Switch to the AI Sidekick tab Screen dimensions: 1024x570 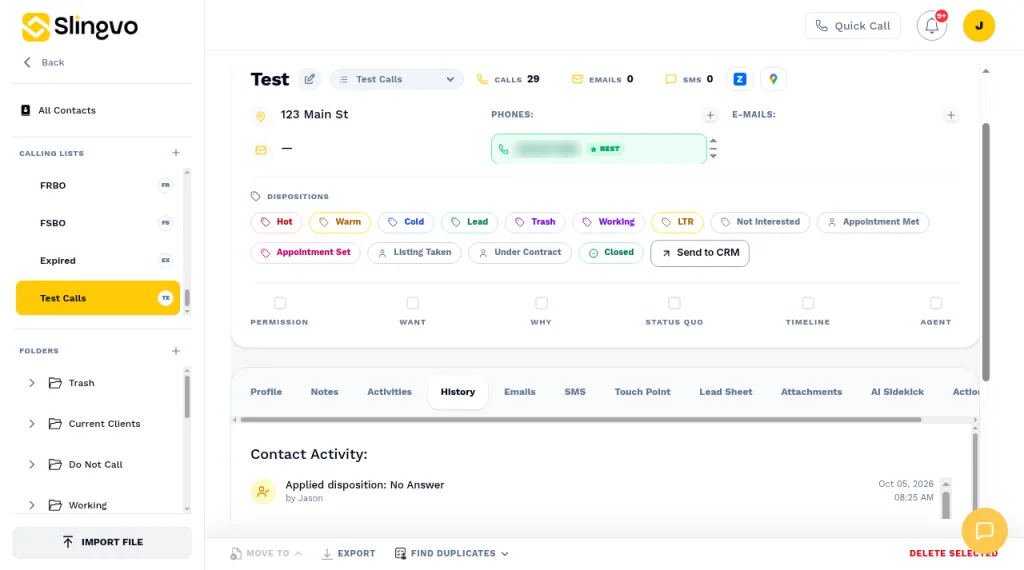coord(897,392)
